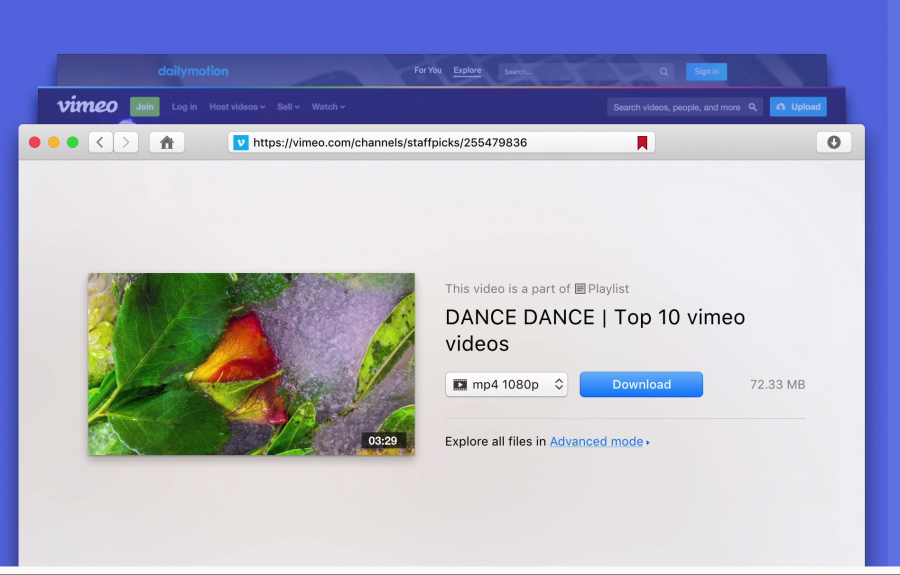The width and height of the screenshot is (900, 575).
Task: Go back with the left arrow button
Action: point(100,142)
